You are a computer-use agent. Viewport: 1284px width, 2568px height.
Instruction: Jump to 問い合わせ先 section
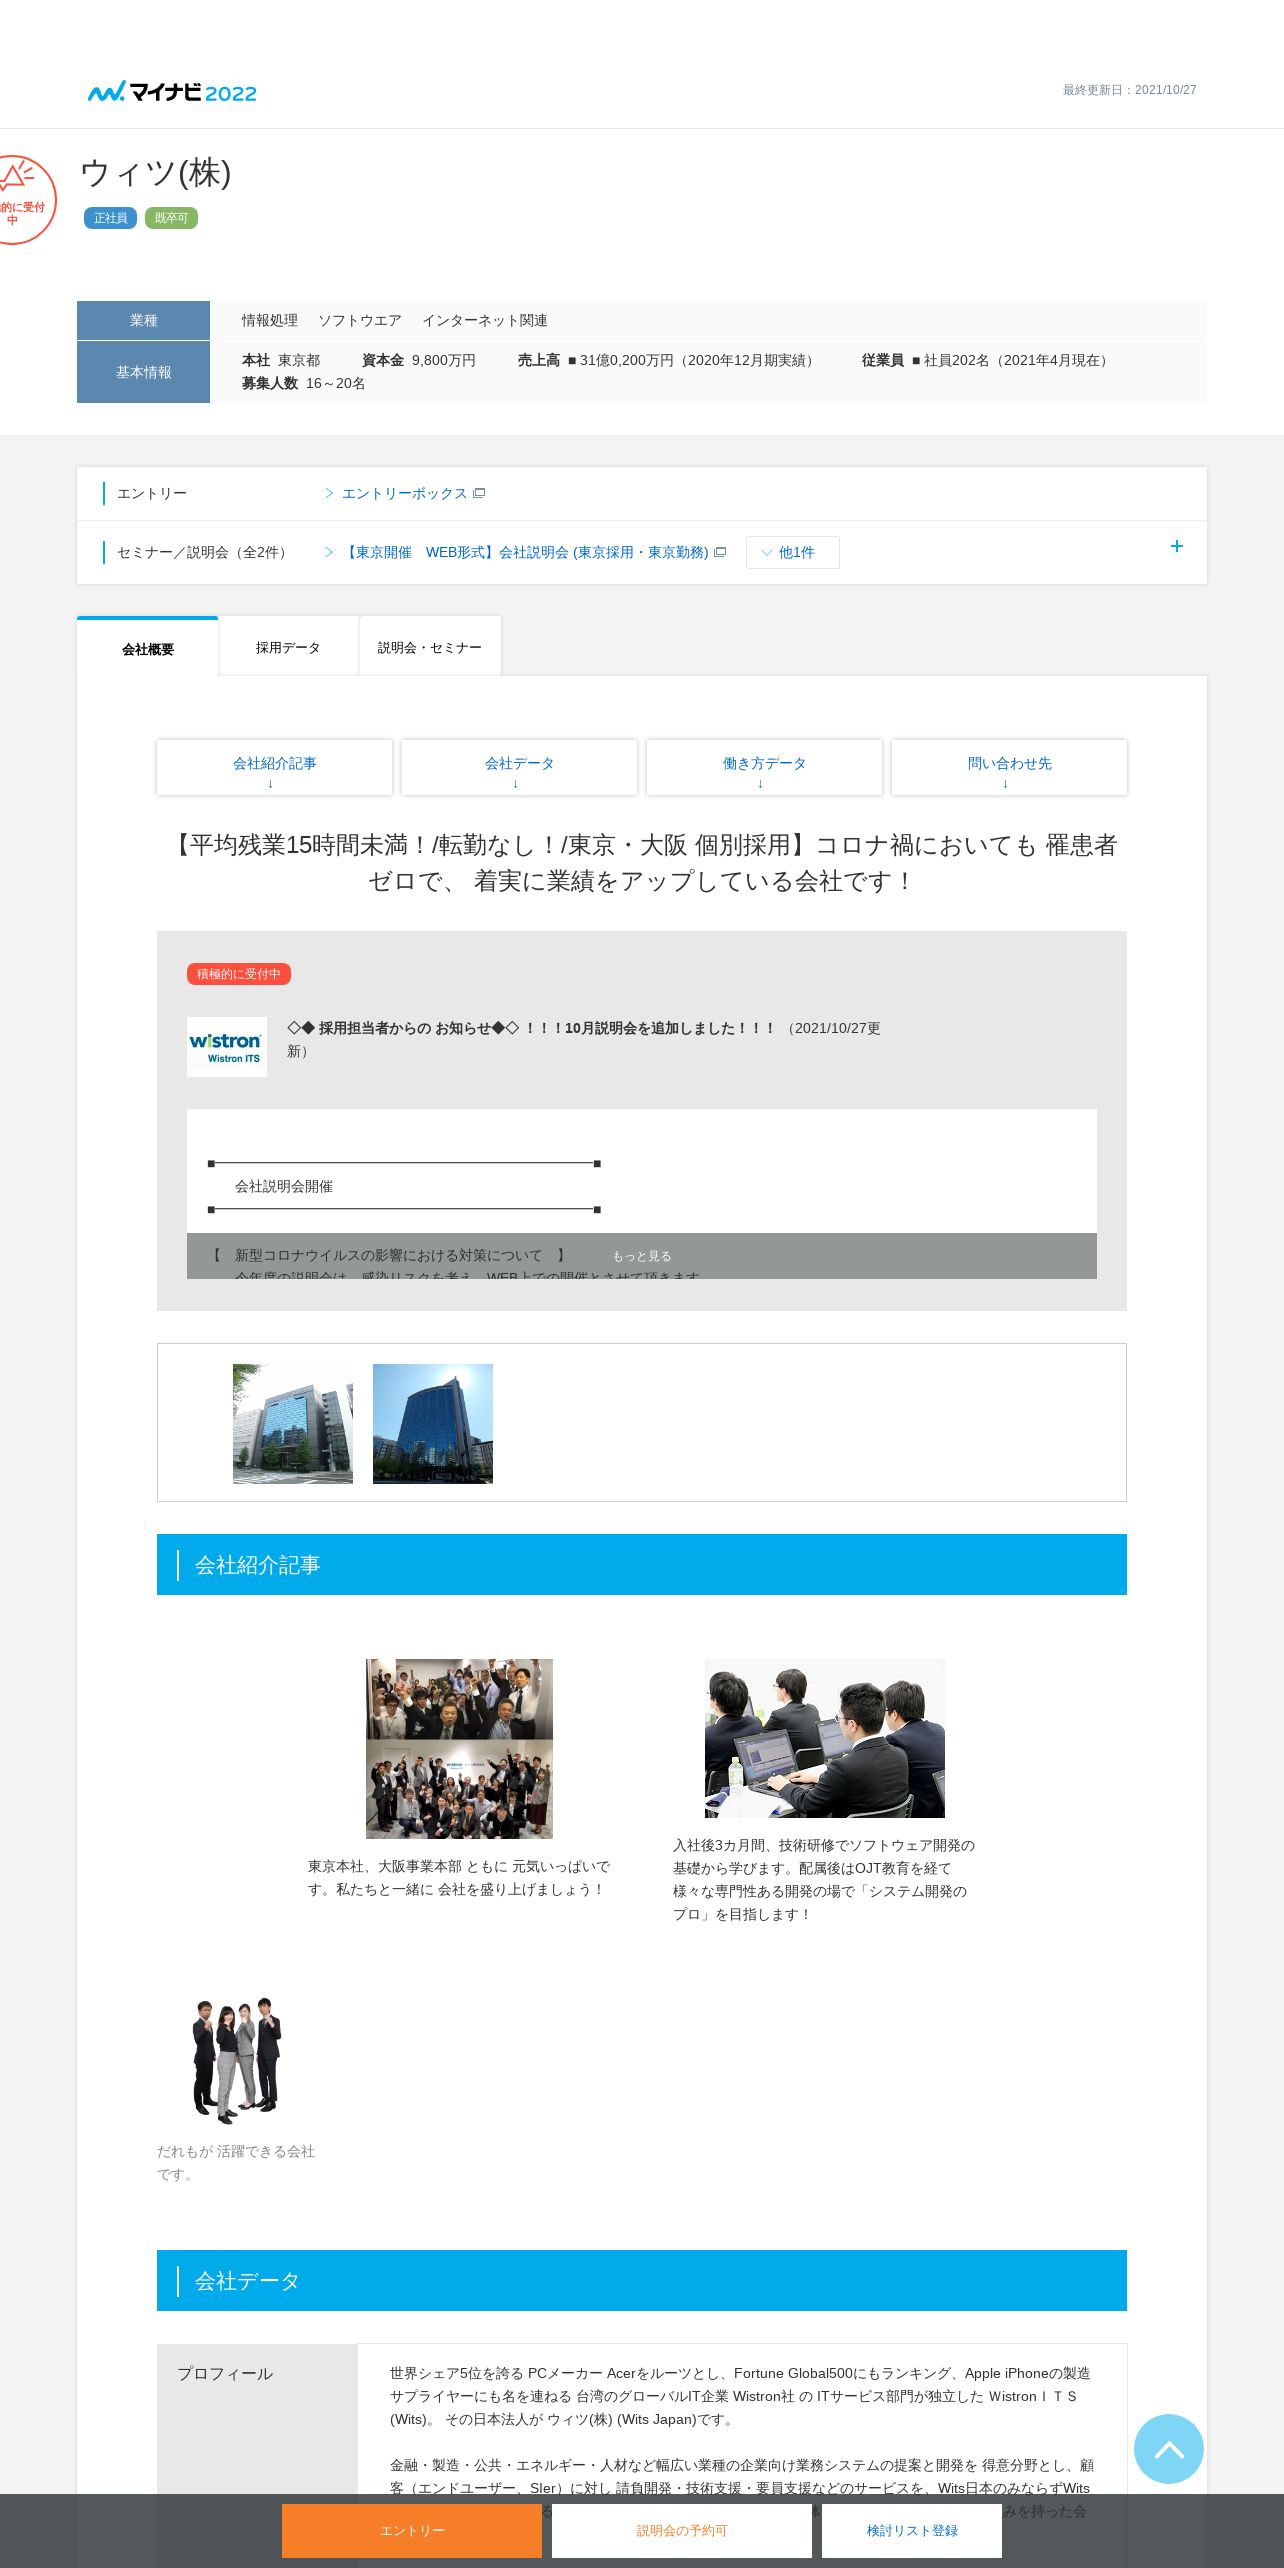[x=1009, y=767]
